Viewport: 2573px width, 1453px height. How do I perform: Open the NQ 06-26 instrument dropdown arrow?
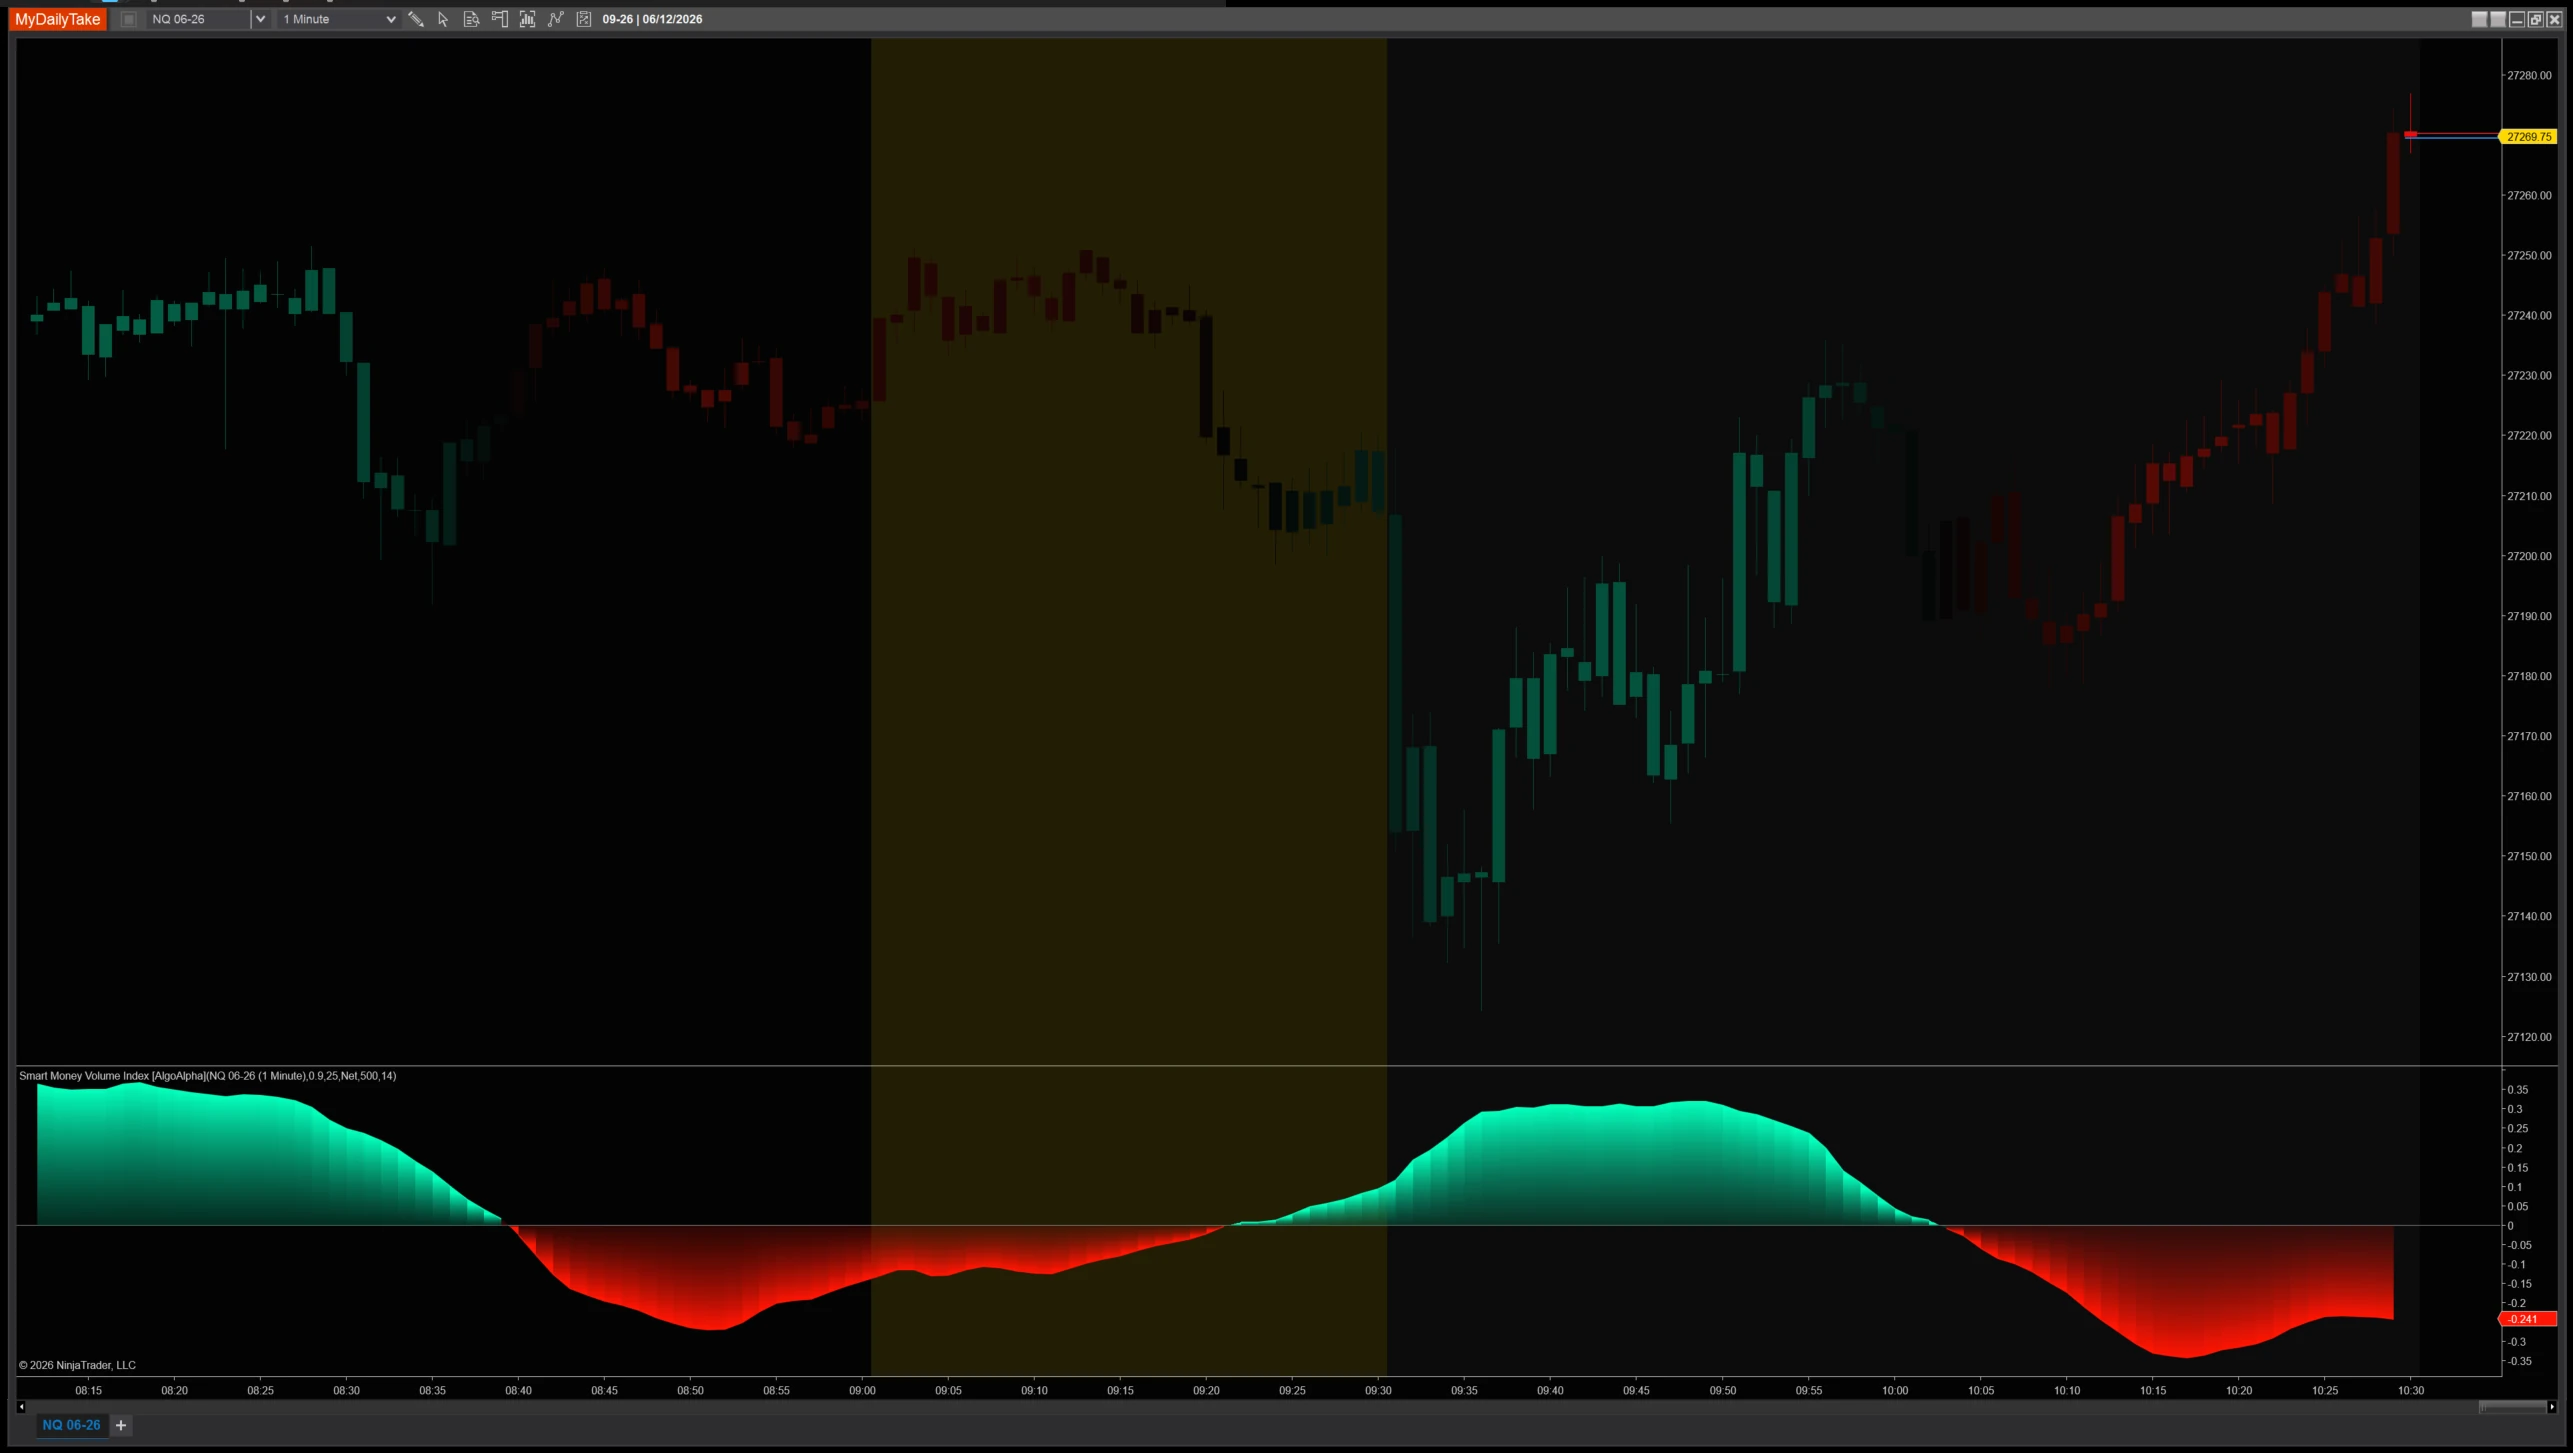(260, 19)
